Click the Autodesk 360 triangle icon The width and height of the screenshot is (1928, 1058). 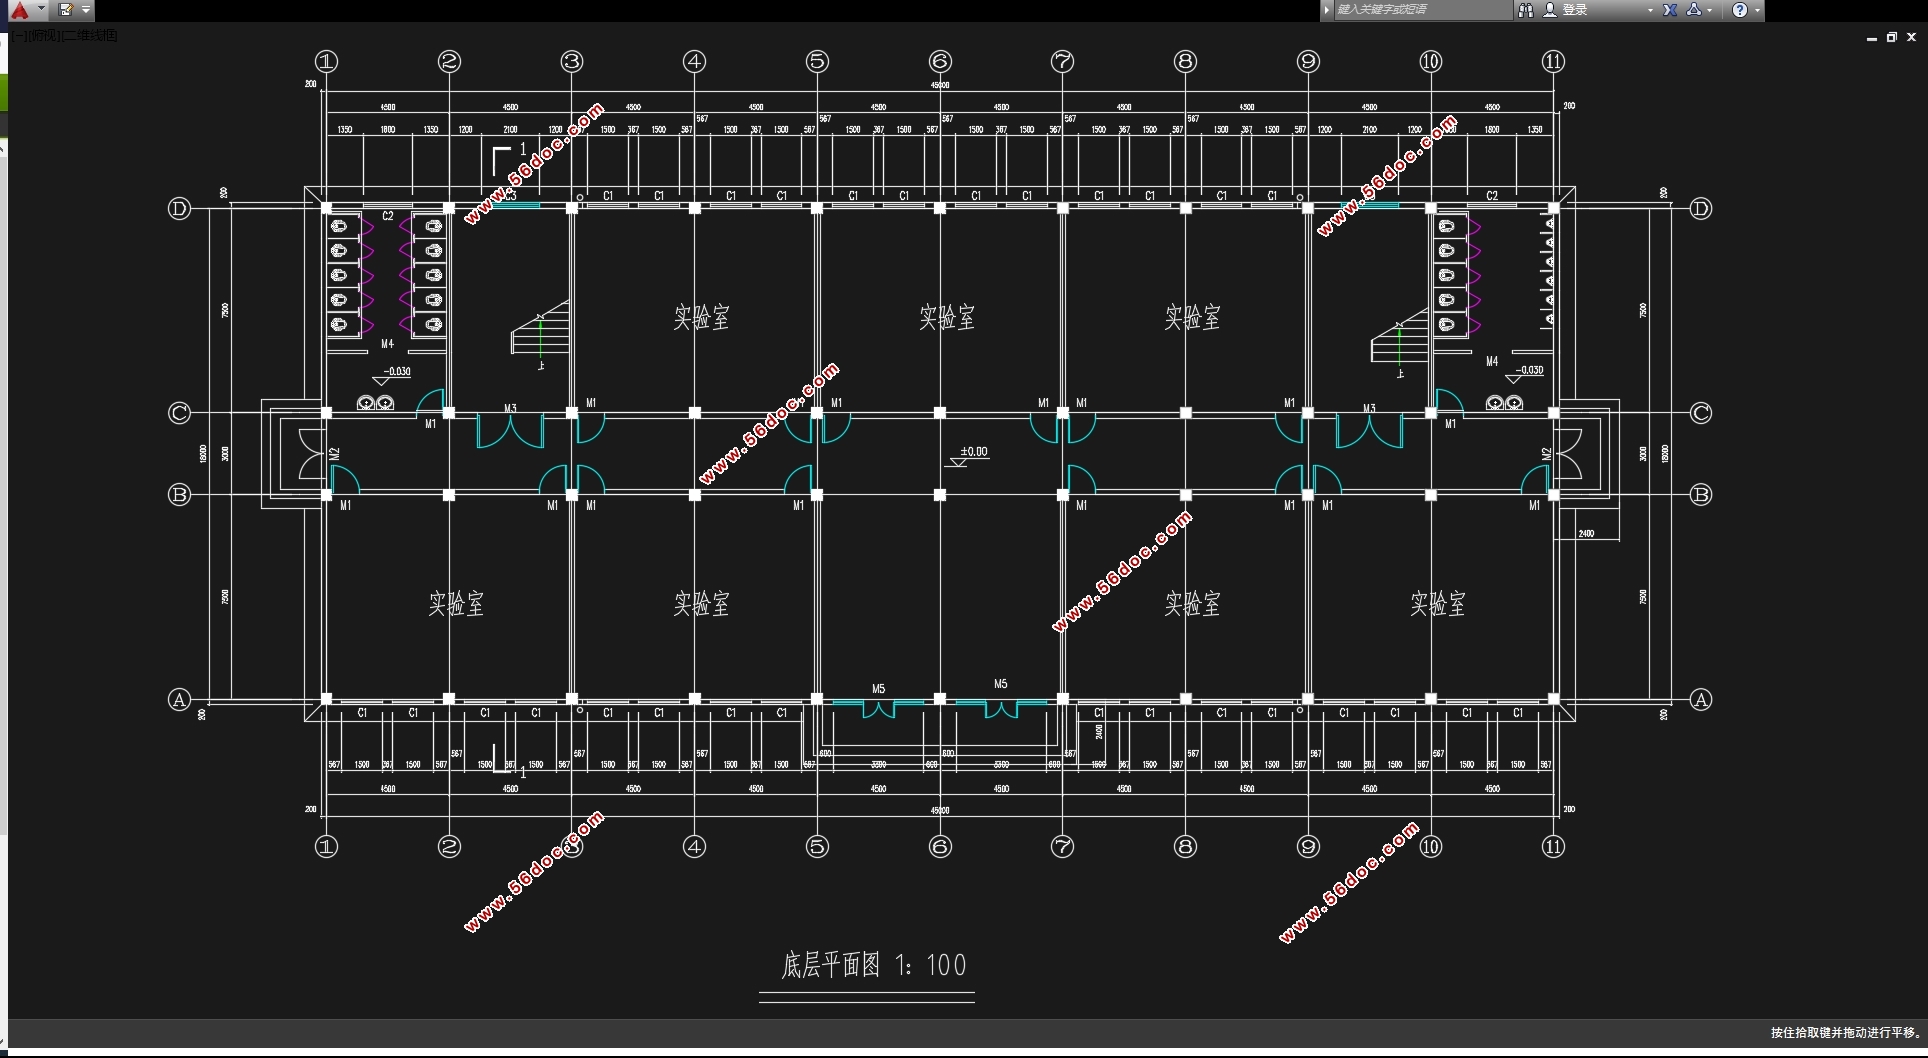pyautogui.click(x=1694, y=10)
